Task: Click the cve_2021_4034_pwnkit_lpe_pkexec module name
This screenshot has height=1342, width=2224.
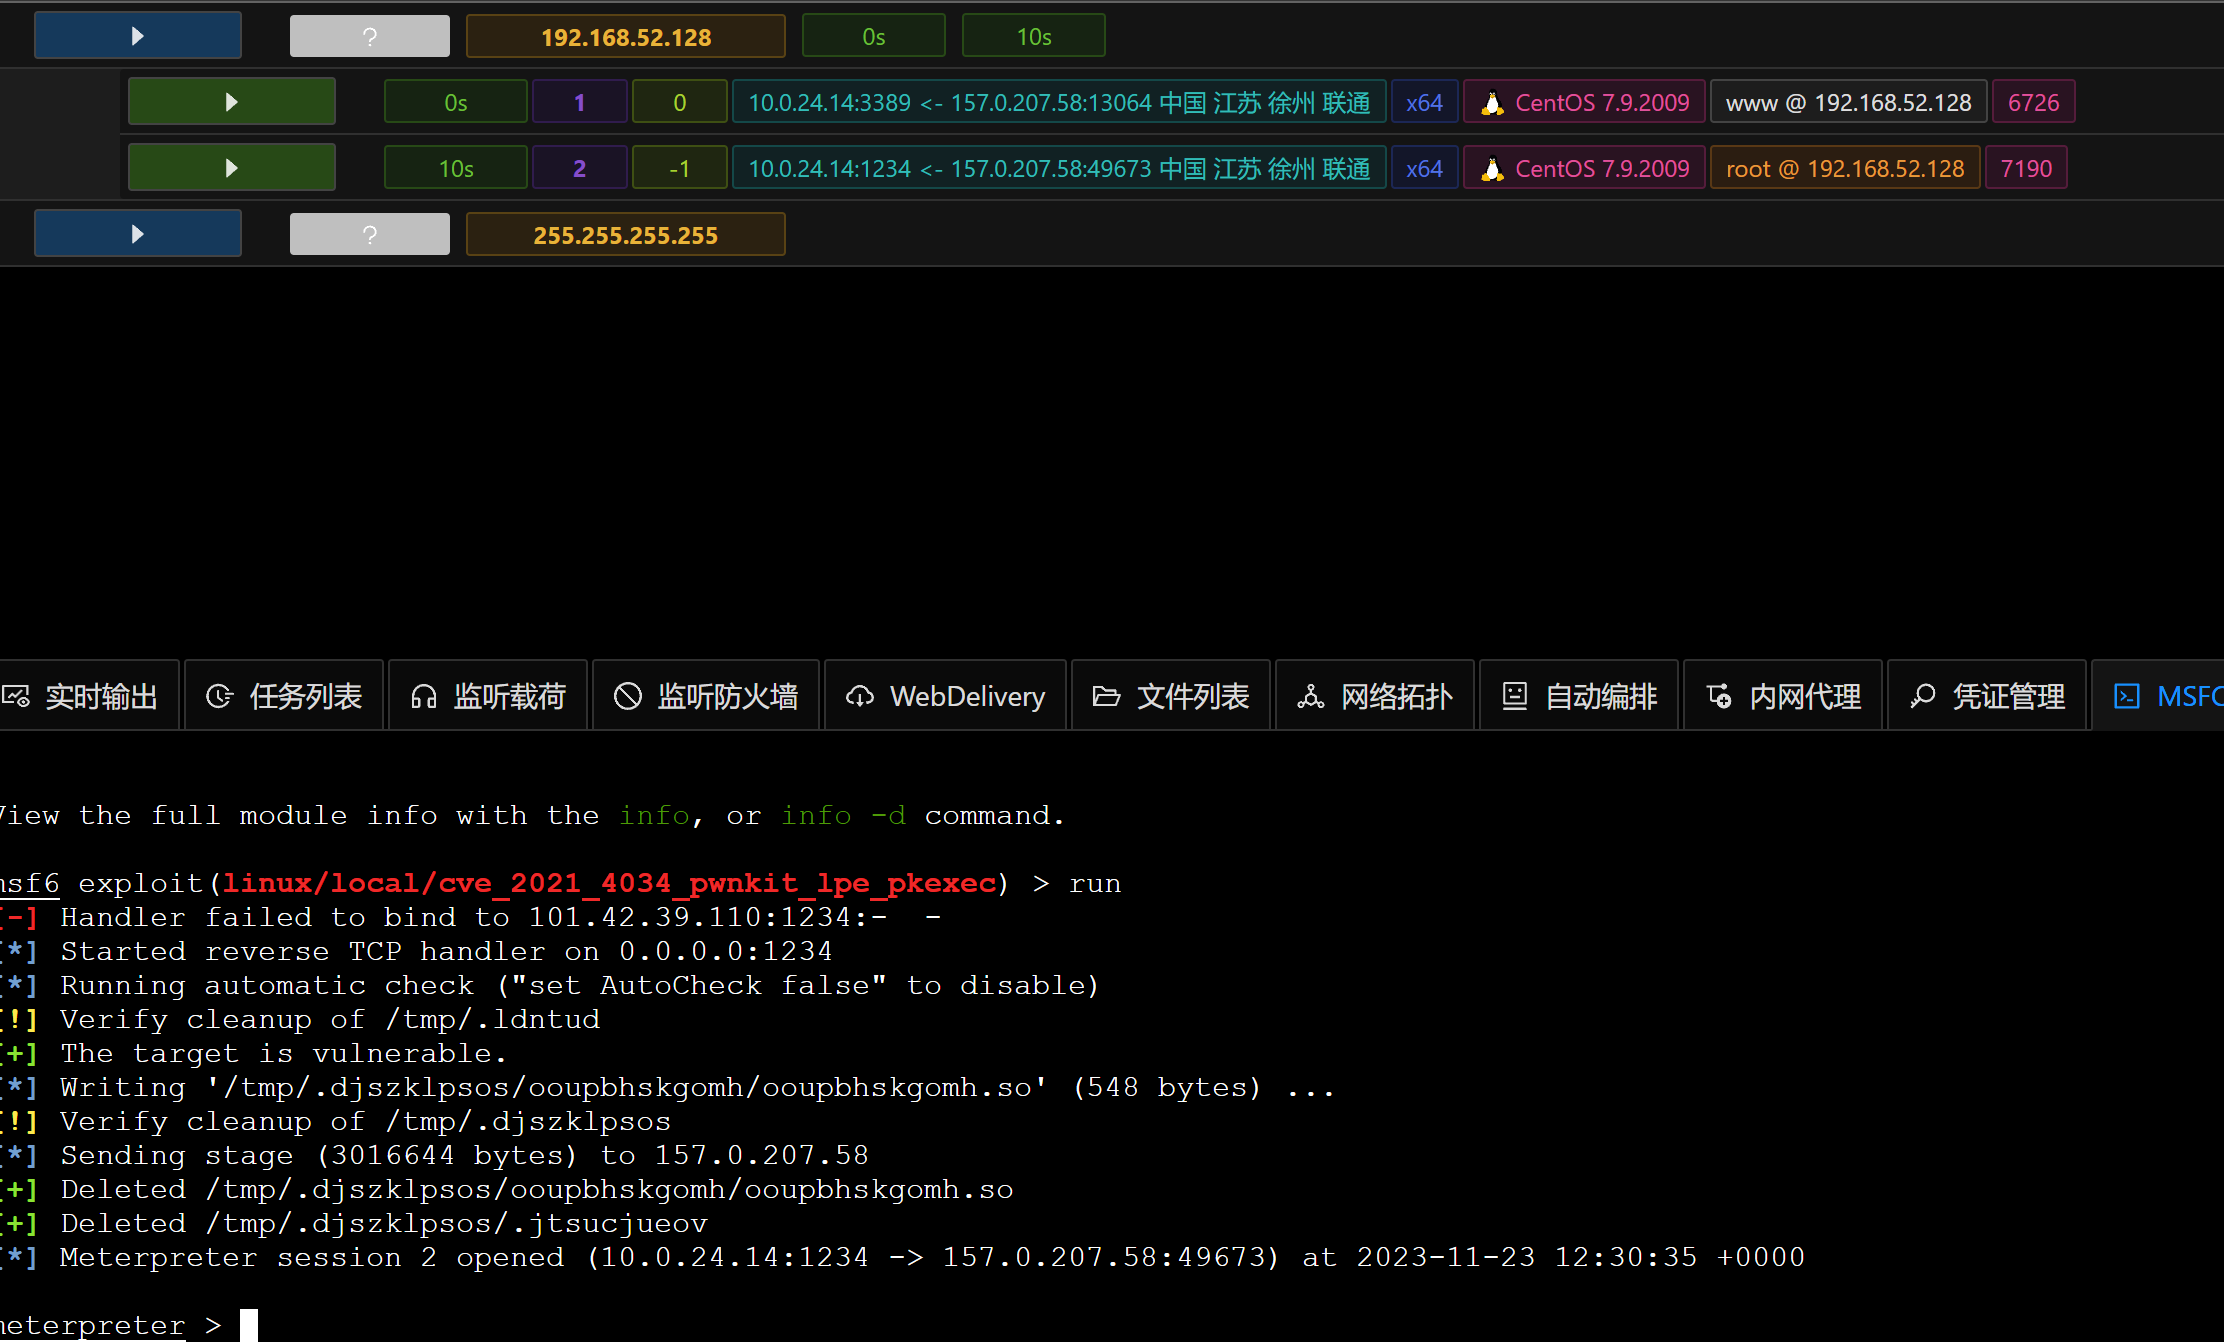Action: point(609,883)
